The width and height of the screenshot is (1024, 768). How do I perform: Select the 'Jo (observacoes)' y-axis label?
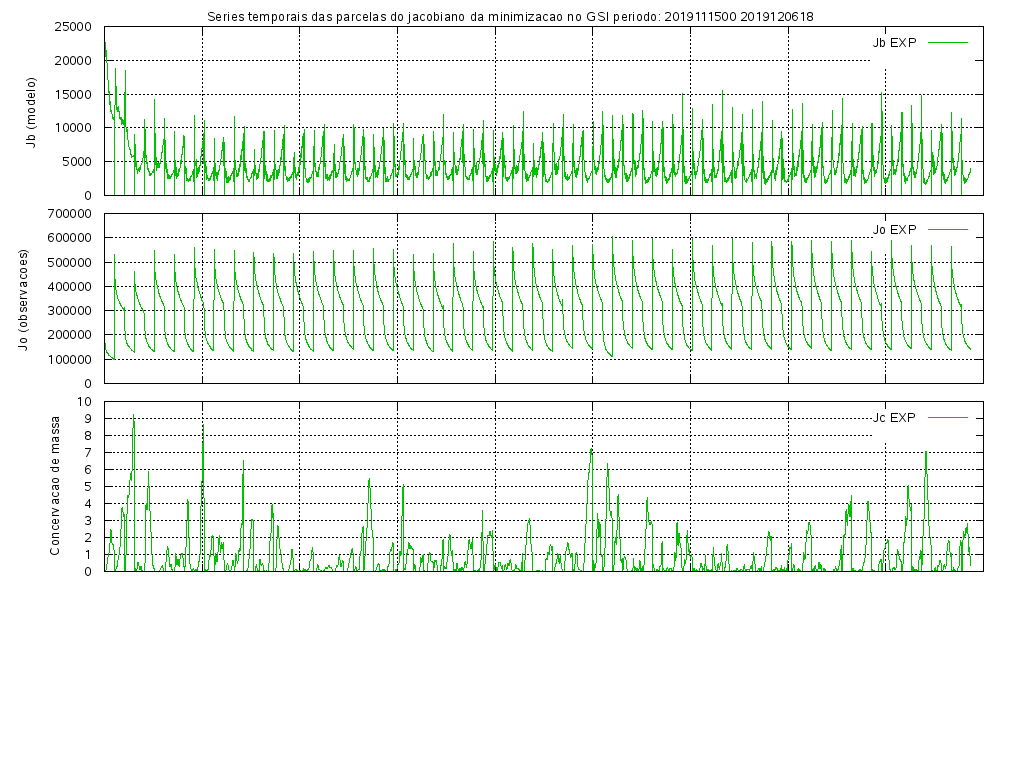pos(22,298)
